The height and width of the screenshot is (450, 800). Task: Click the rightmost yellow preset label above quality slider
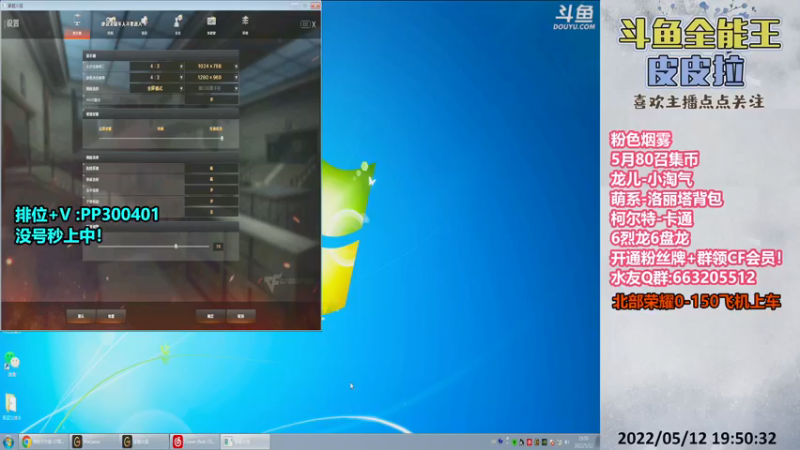(x=216, y=129)
